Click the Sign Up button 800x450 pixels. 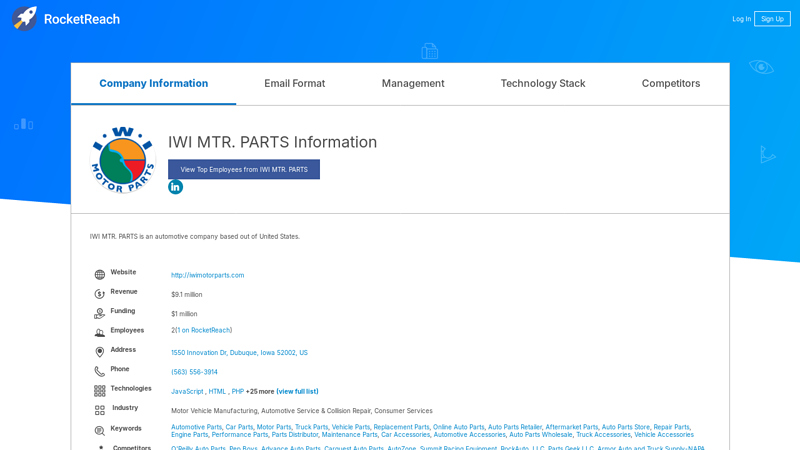(x=772, y=19)
